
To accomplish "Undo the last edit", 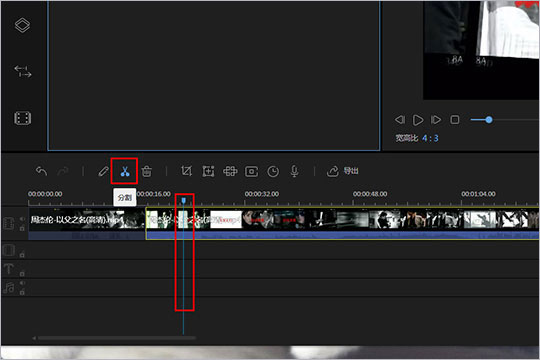I will tap(41, 171).
